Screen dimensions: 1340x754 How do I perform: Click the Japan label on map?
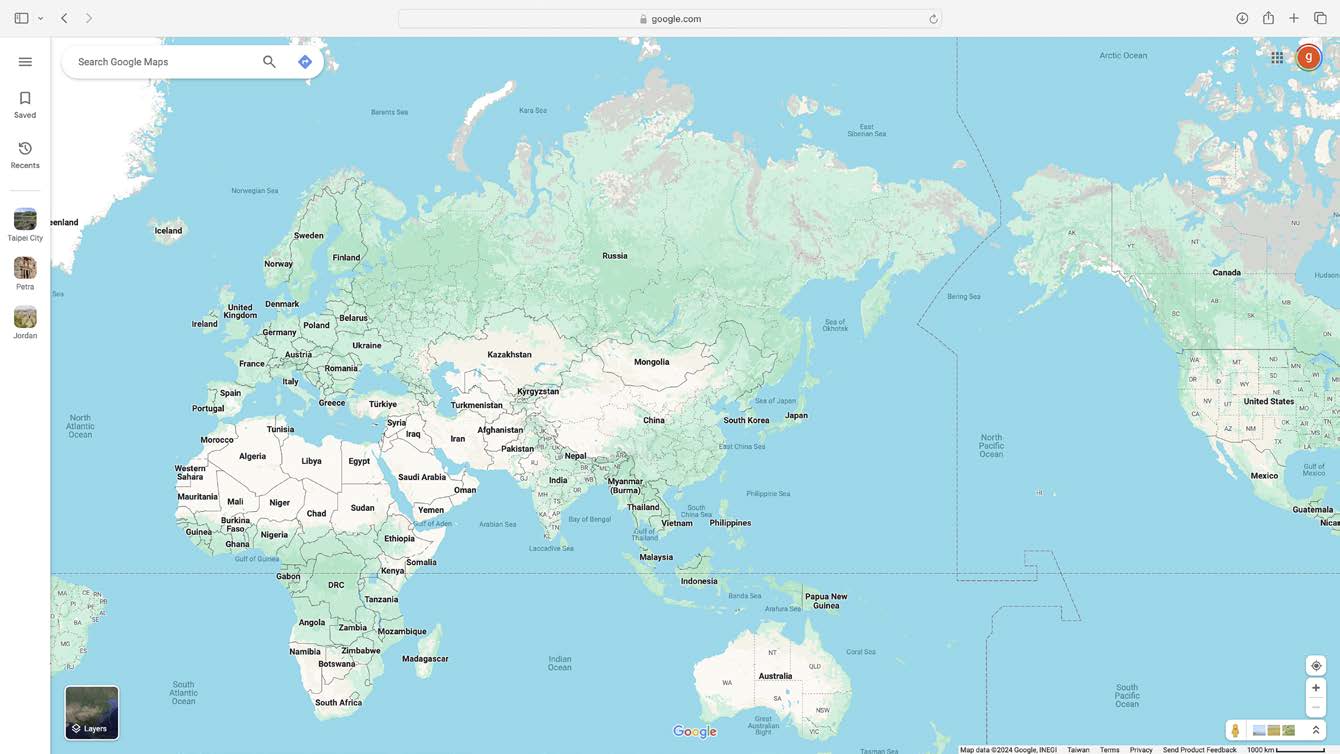click(796, 416)
